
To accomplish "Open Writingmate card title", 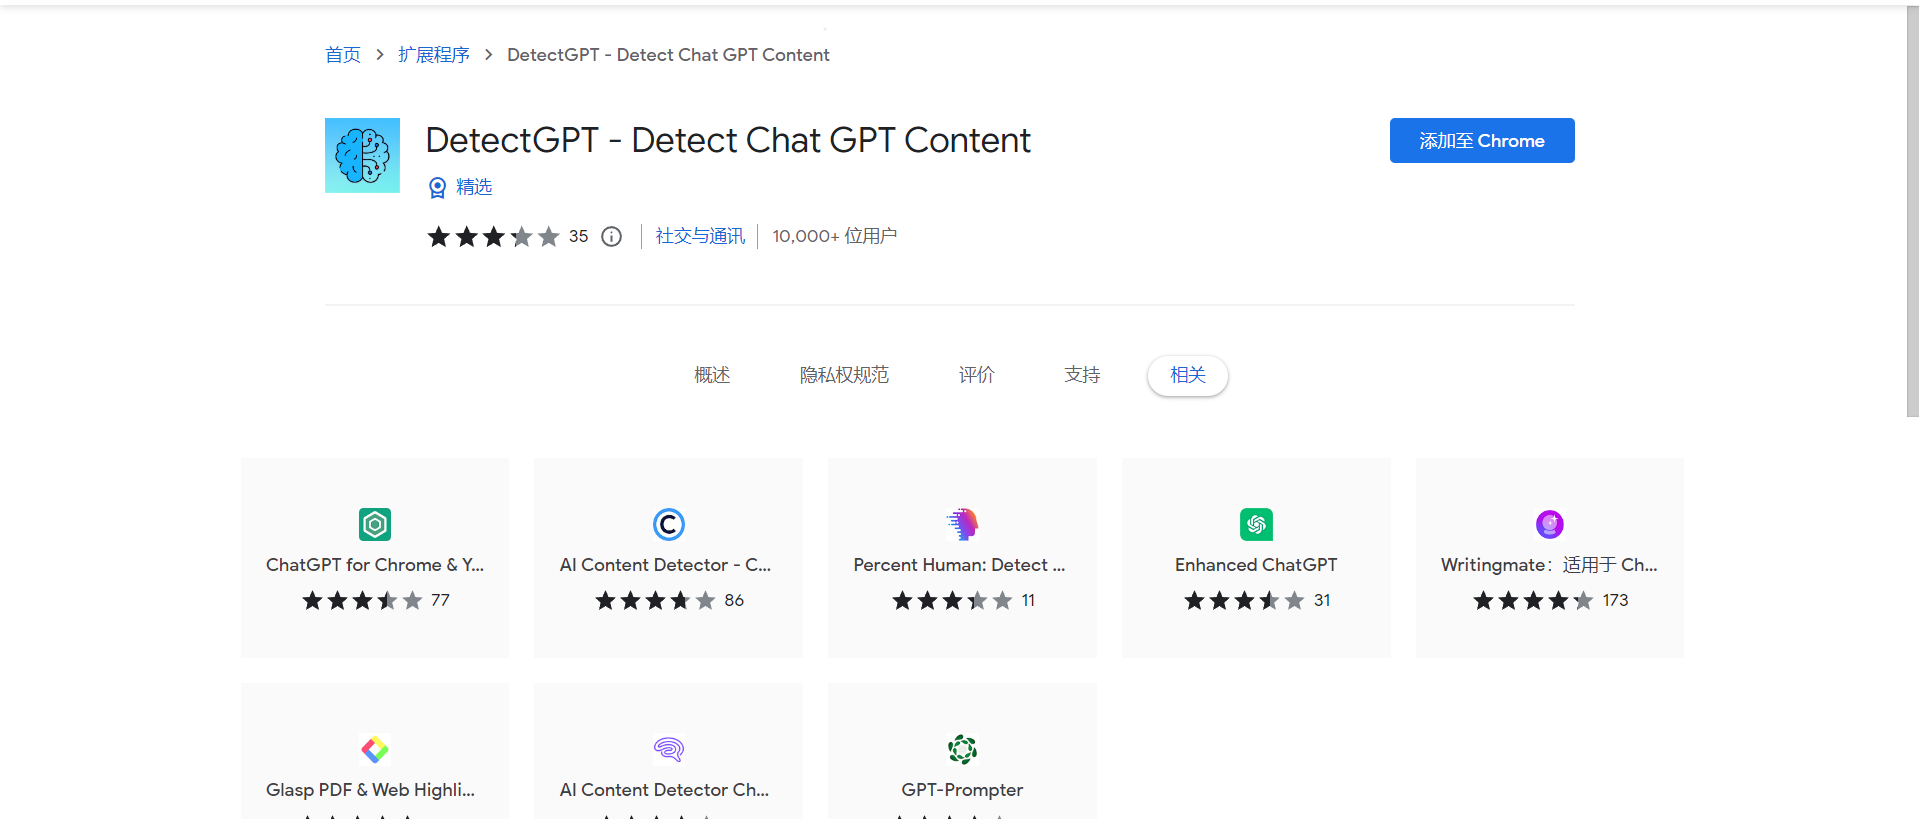I will pos(1549,565).
